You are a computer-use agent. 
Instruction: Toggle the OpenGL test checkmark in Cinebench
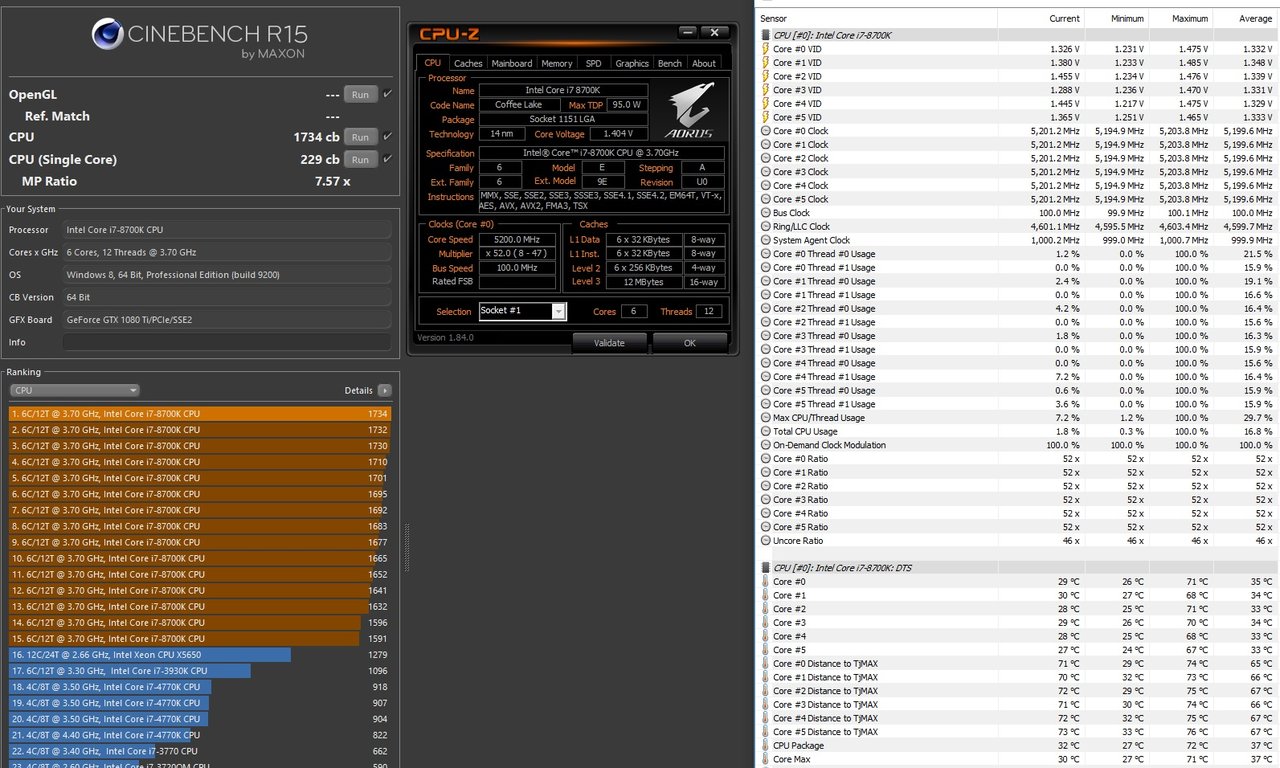(x=387, y=94)
